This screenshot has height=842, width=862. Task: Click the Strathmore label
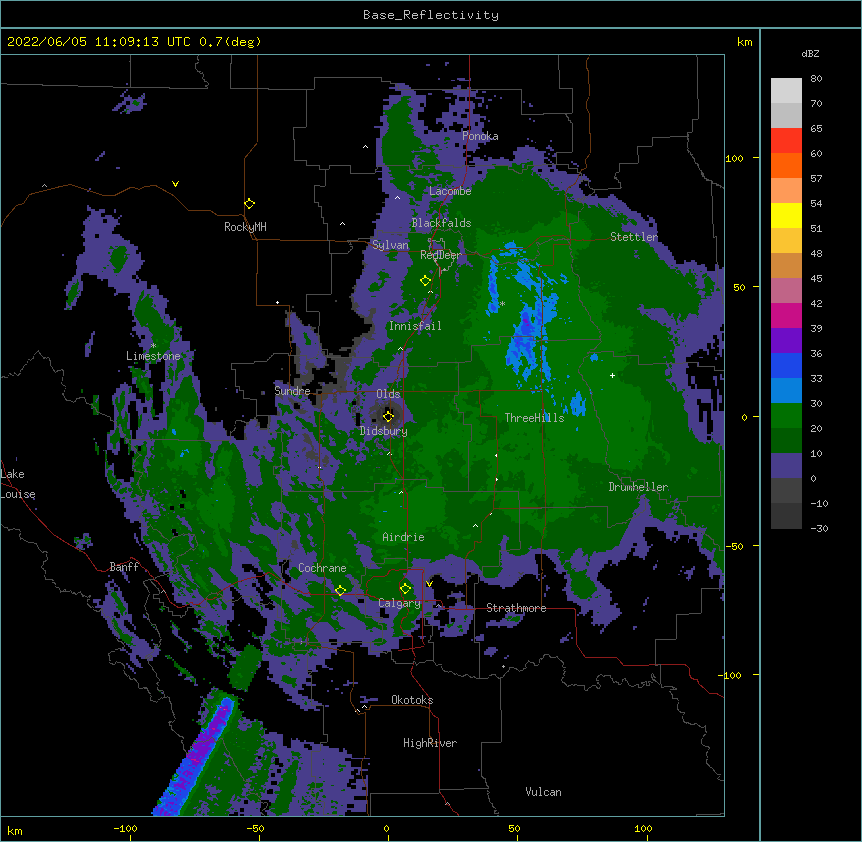point(516,608)
